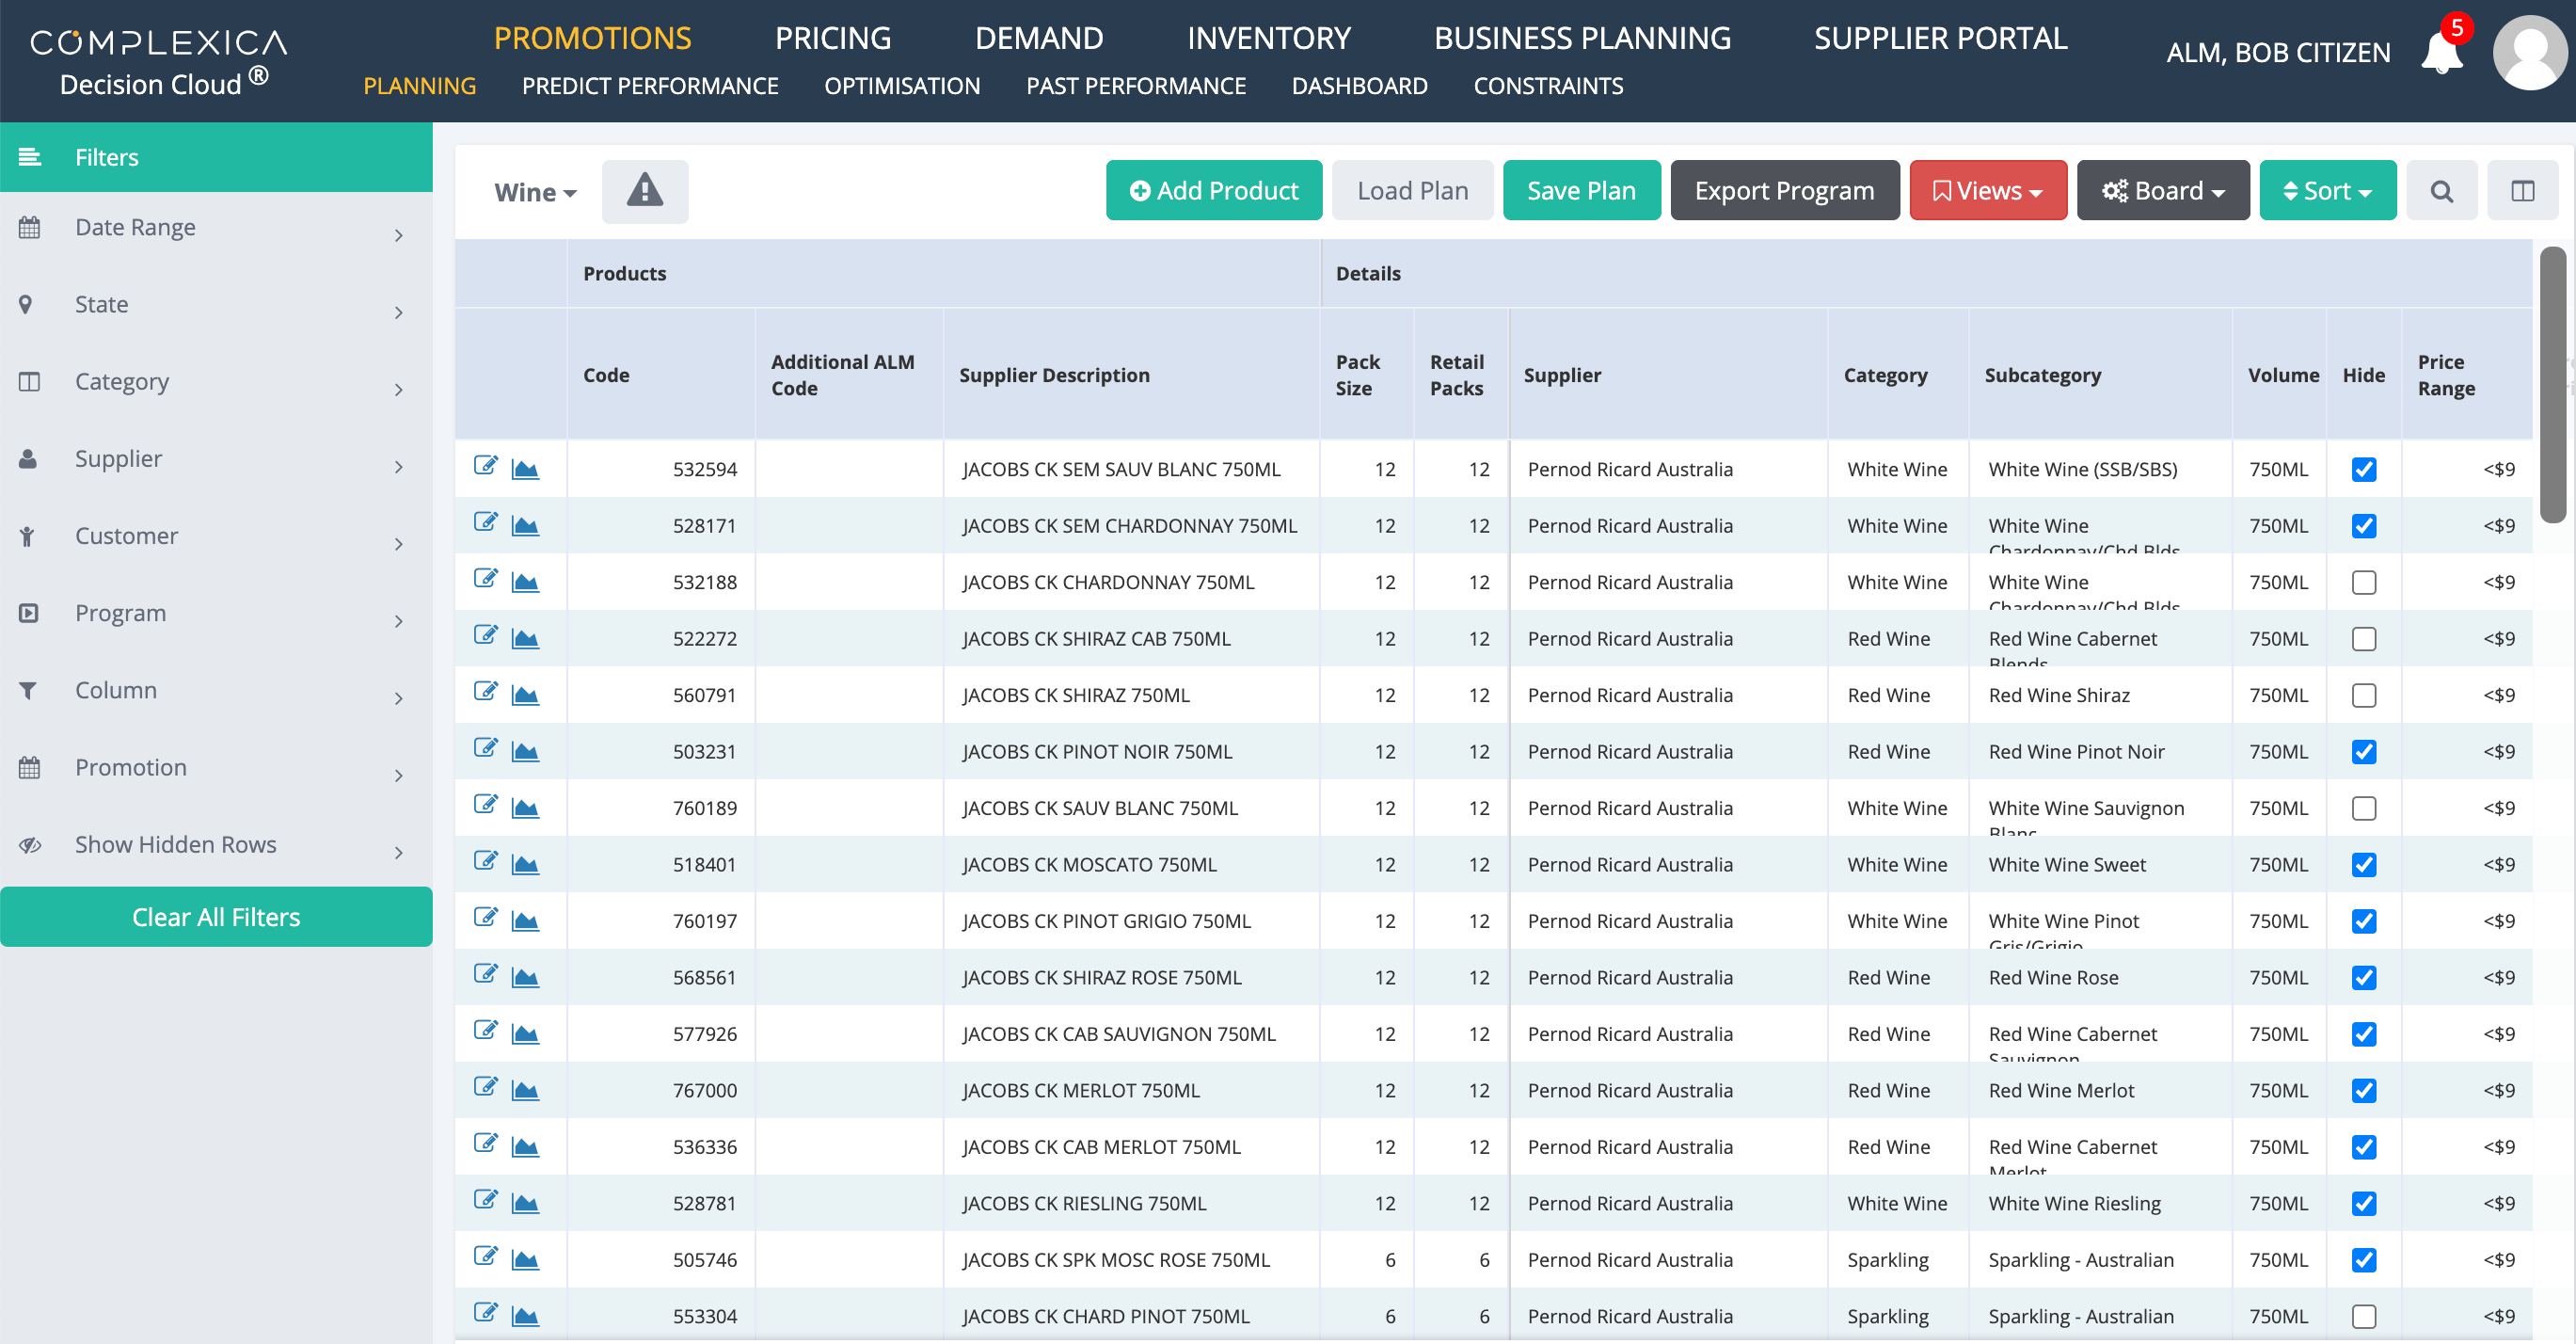
Task: Open the Sort dropdown
Action: pyautogui.click(x=2327, y=190)
